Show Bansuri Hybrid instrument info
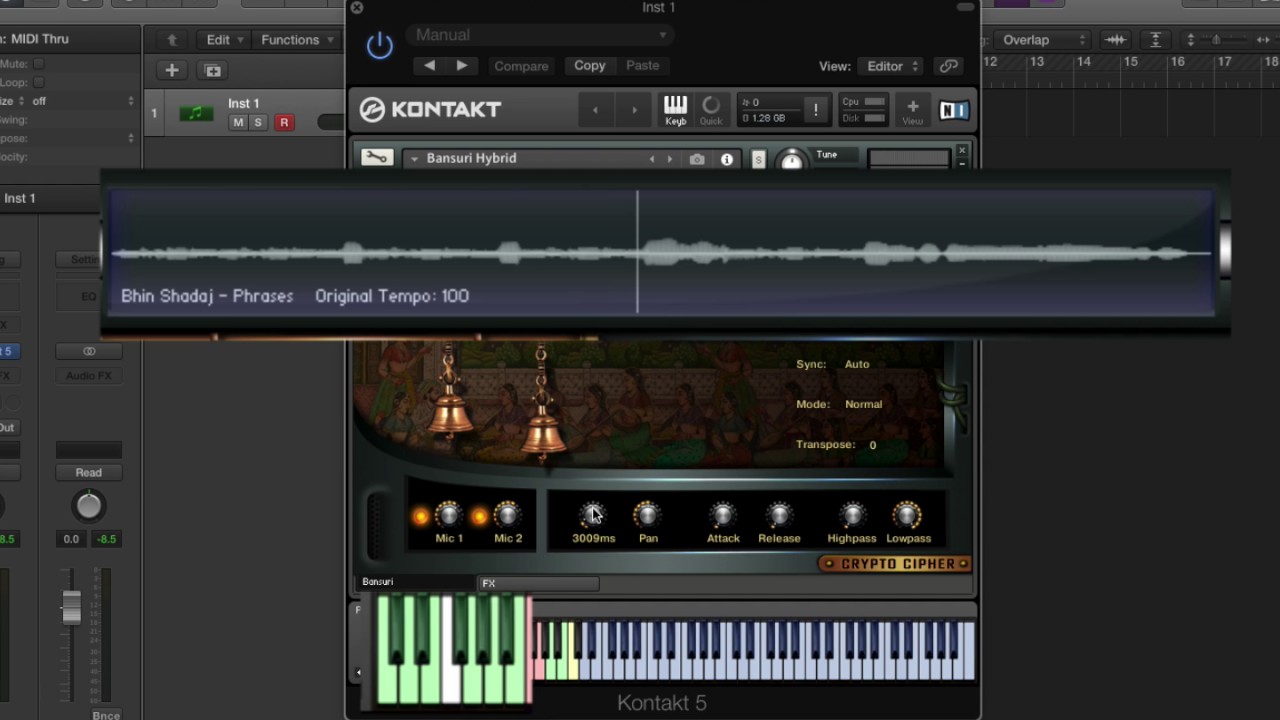1280x720 pixels. (x=727, y=159)
